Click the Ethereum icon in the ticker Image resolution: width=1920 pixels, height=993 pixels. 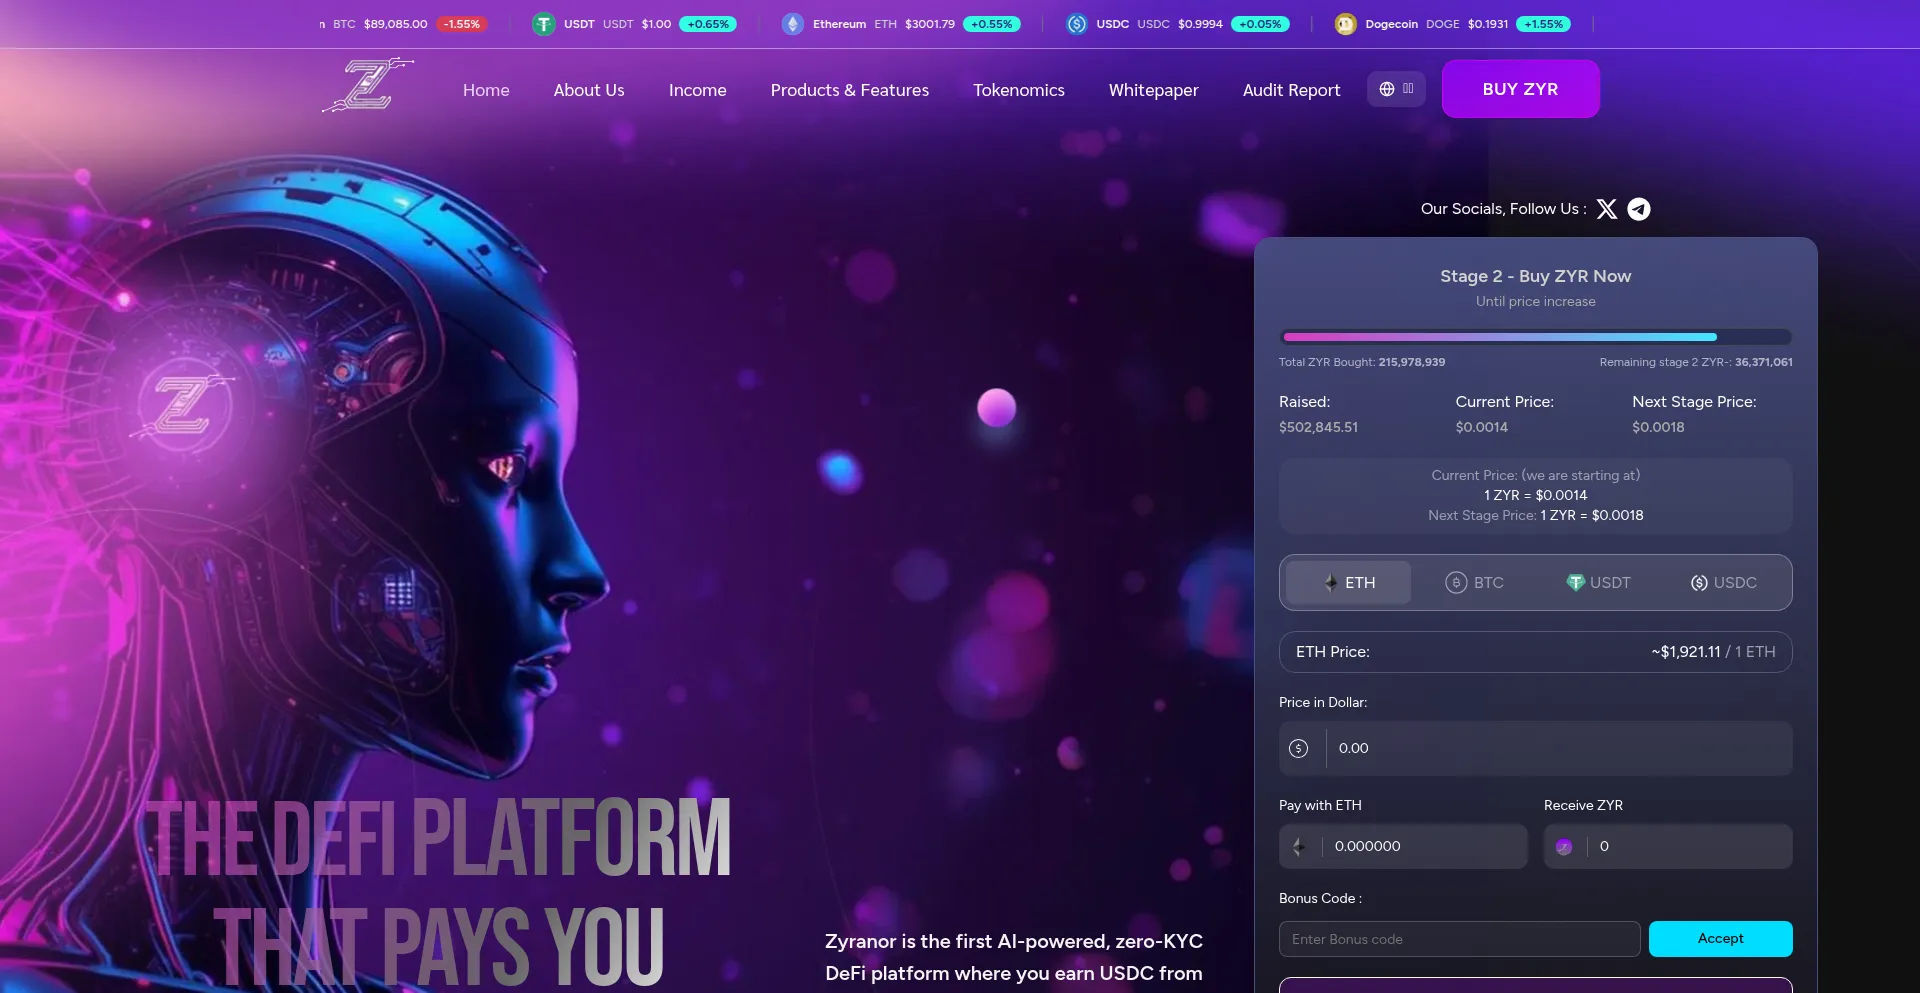click(793, 24)
